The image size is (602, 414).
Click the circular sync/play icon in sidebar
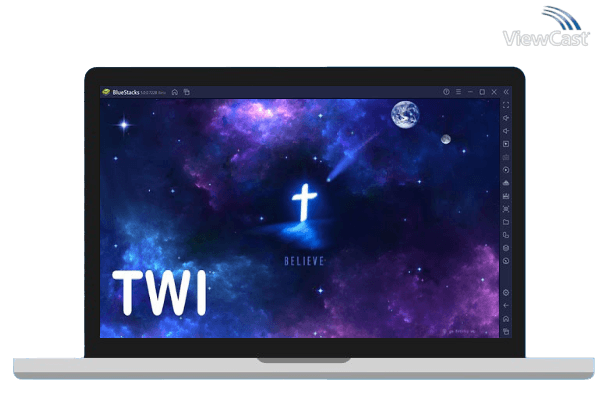click(x=506, y=170)
